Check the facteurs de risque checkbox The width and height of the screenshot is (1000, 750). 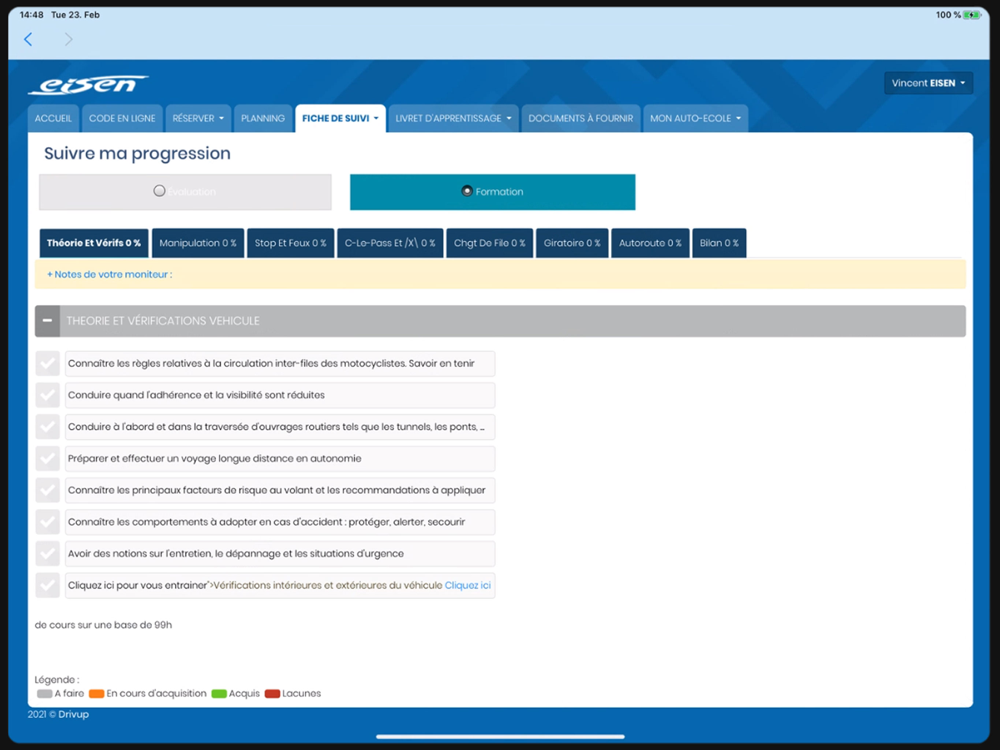tap(47, 490)
